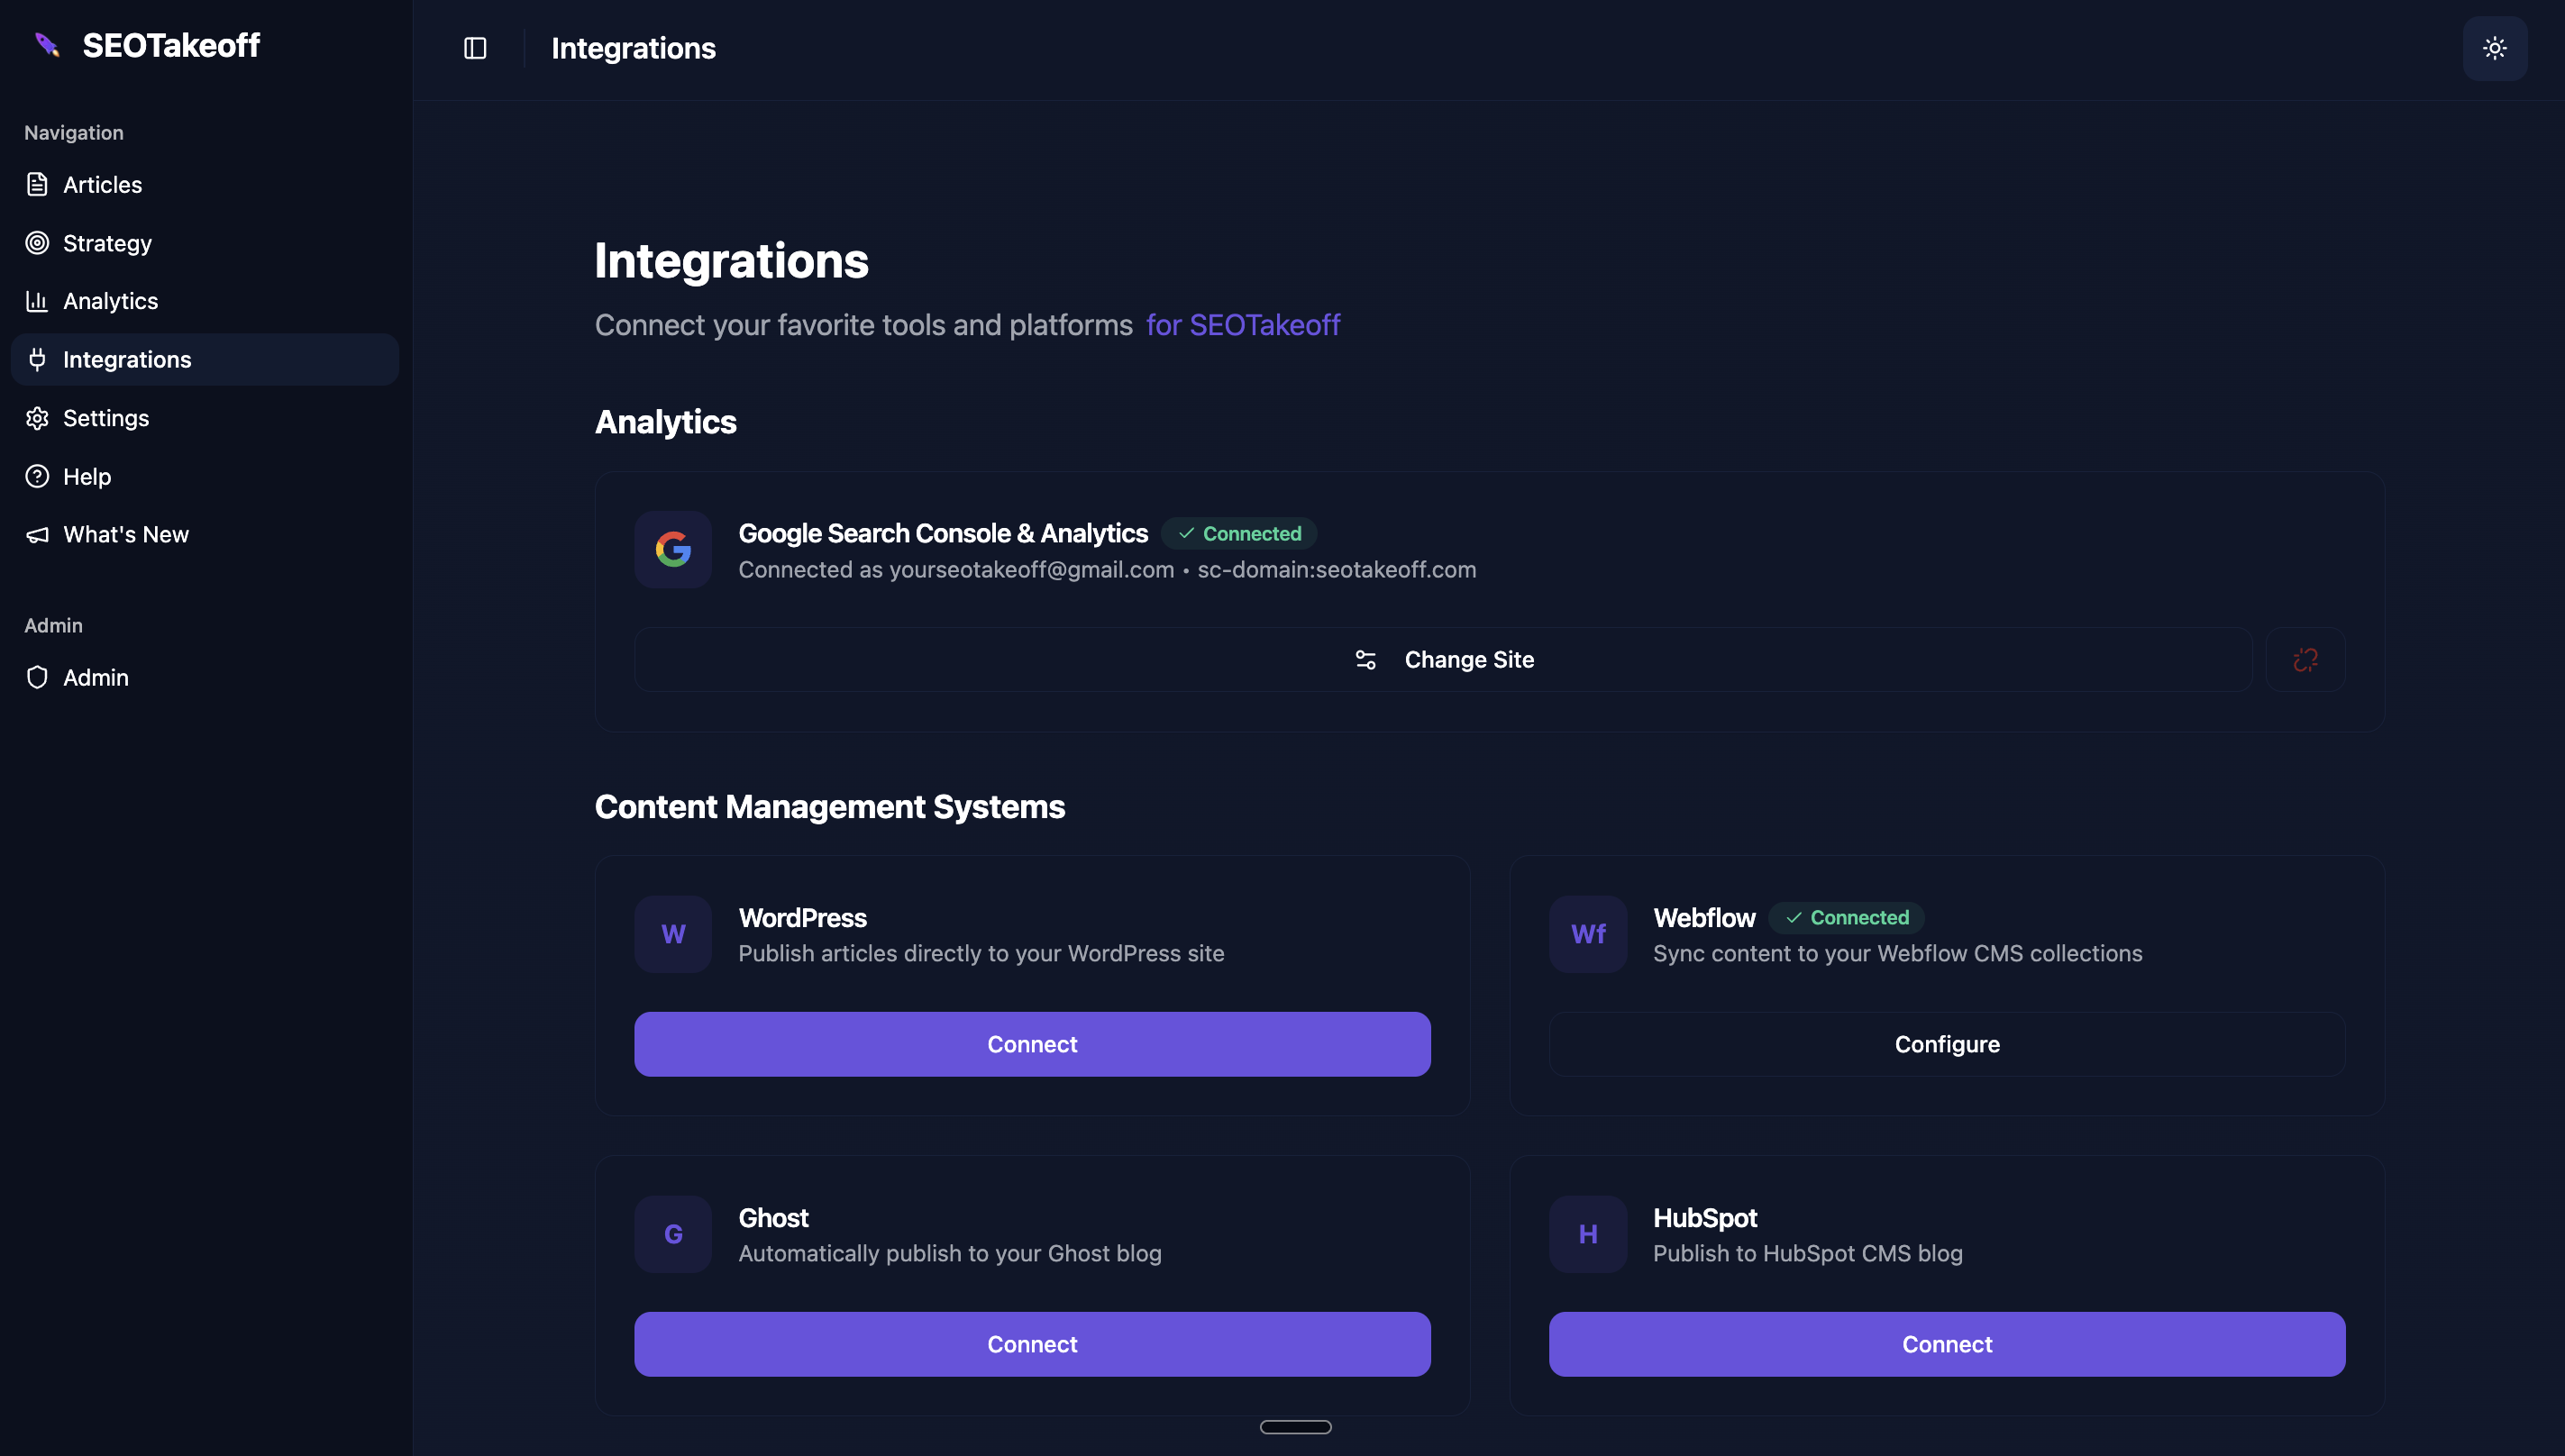This screenshot has width=2565, height=1456.
Task: Click the WordPress W icon tile
Action: pyautogui.click(x=673, y=934)
